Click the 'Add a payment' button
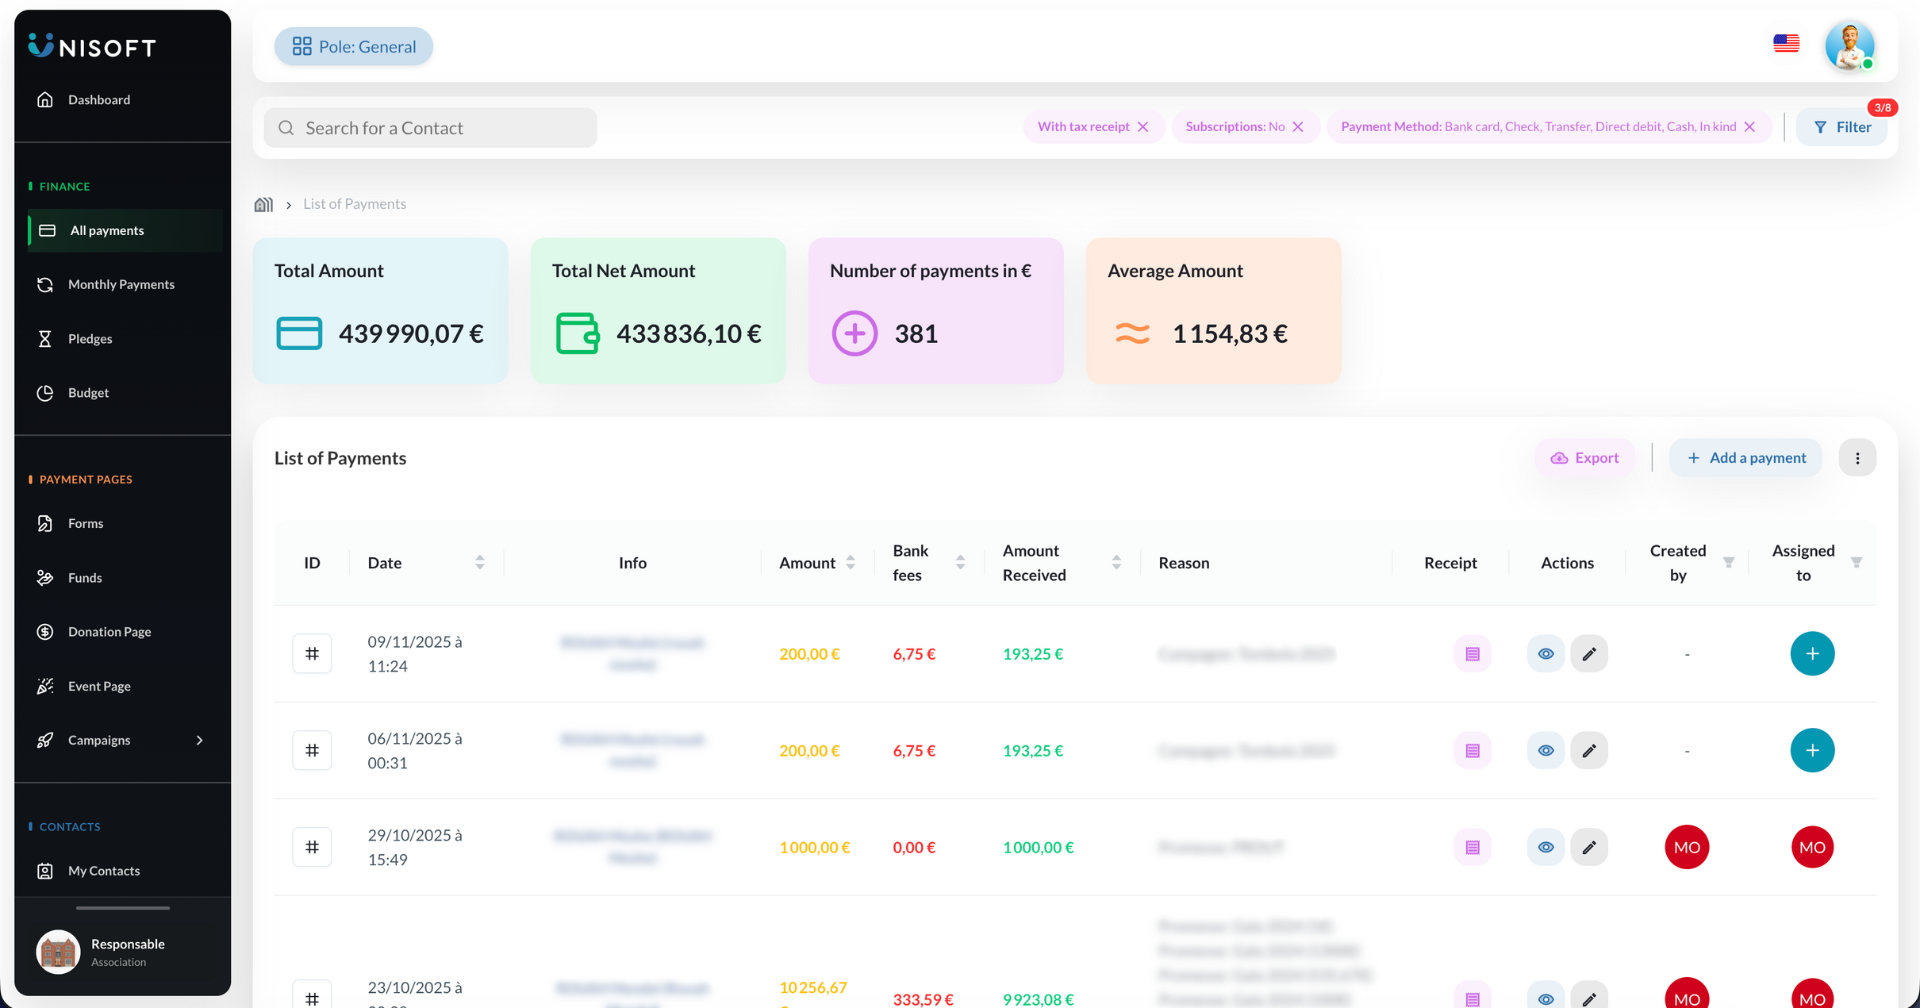Viewport: 1920px width, 1008px height. [x=1746, y=458]
